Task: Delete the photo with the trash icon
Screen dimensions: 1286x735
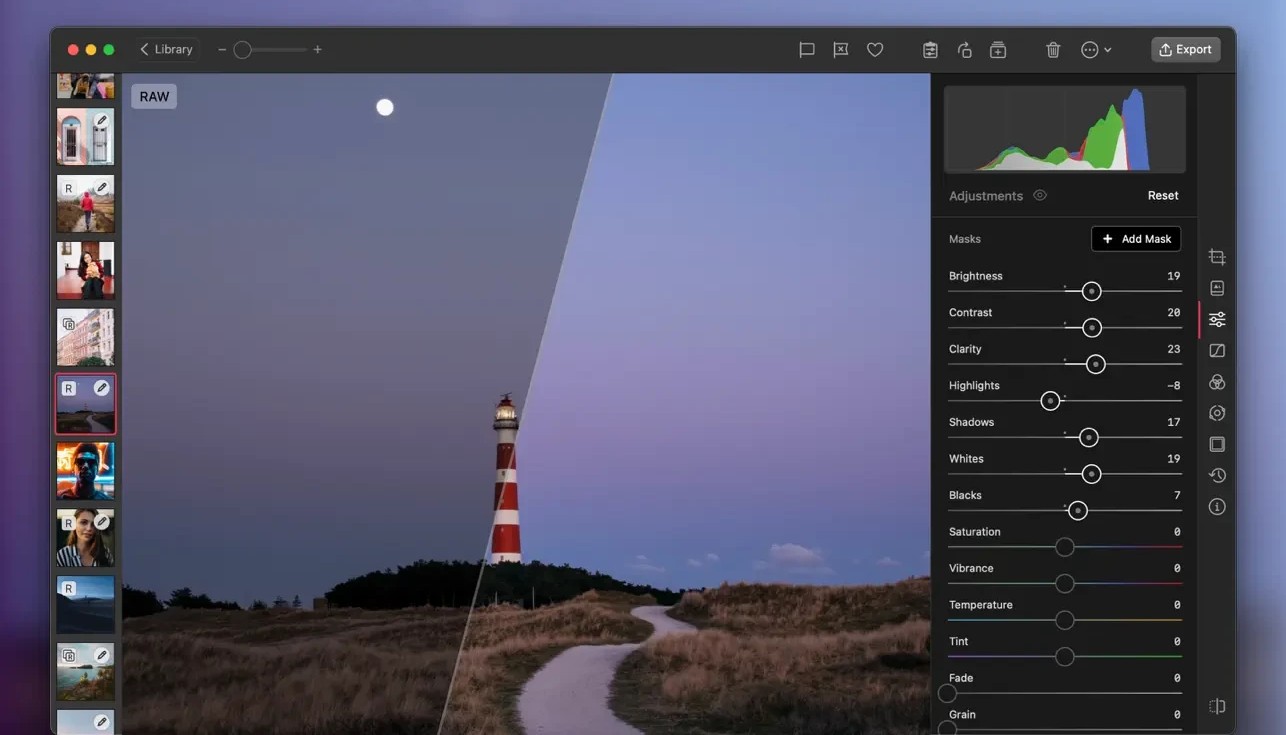Action: point(1053,49)
